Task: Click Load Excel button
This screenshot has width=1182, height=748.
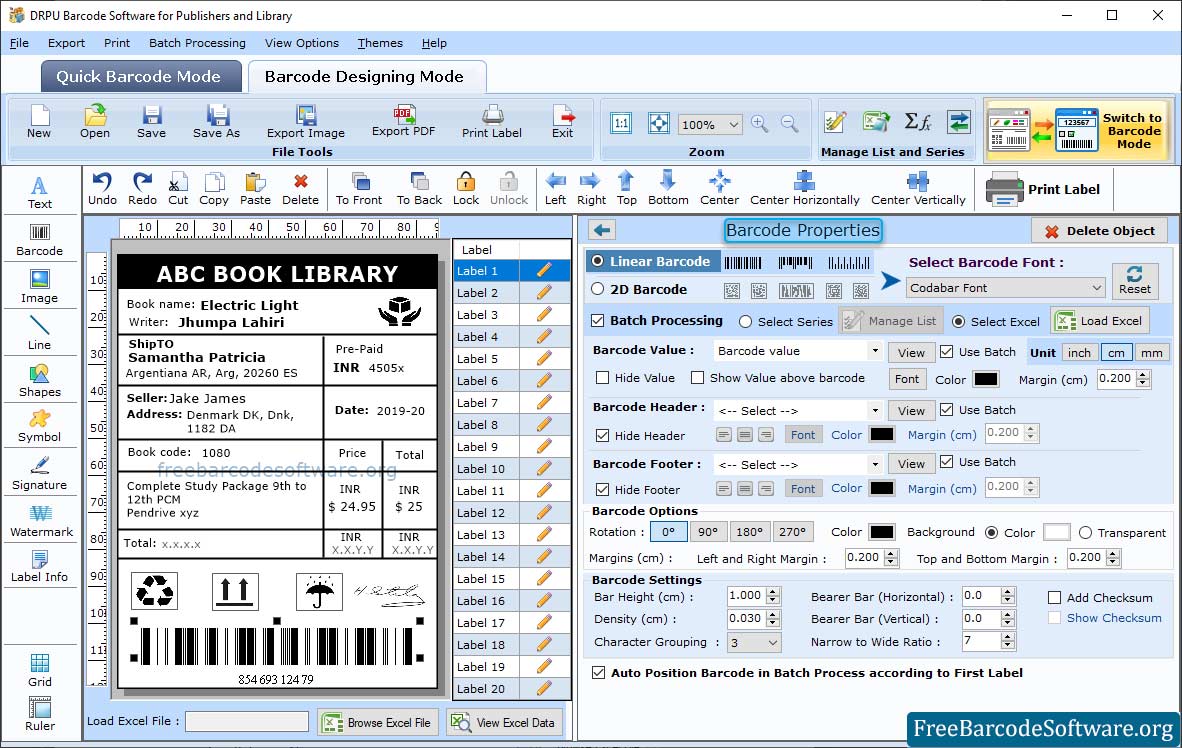Action: click(1101, 321)
